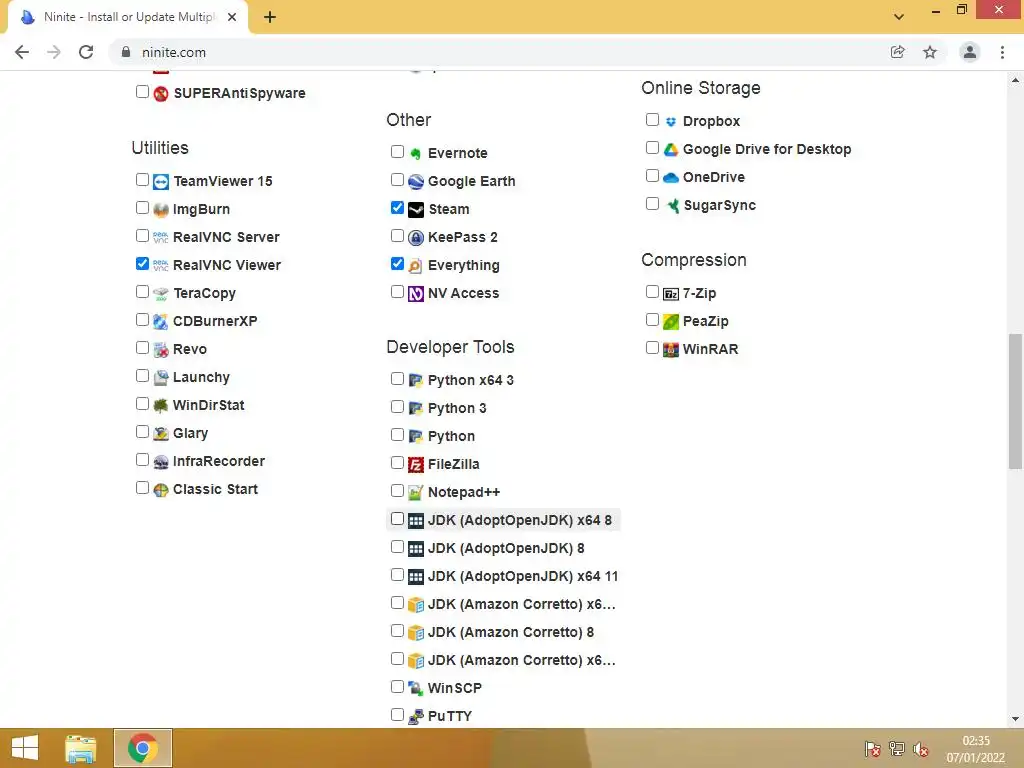Click the Python 3 label
This screenshot has height=768, width=1024.
pyautogui.click(x=457, y=409)
